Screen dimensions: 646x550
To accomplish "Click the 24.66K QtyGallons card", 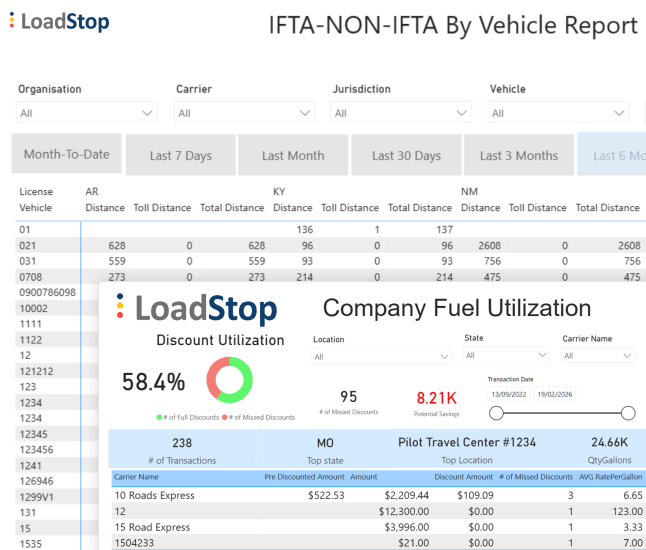I will [x=609, y=449].
